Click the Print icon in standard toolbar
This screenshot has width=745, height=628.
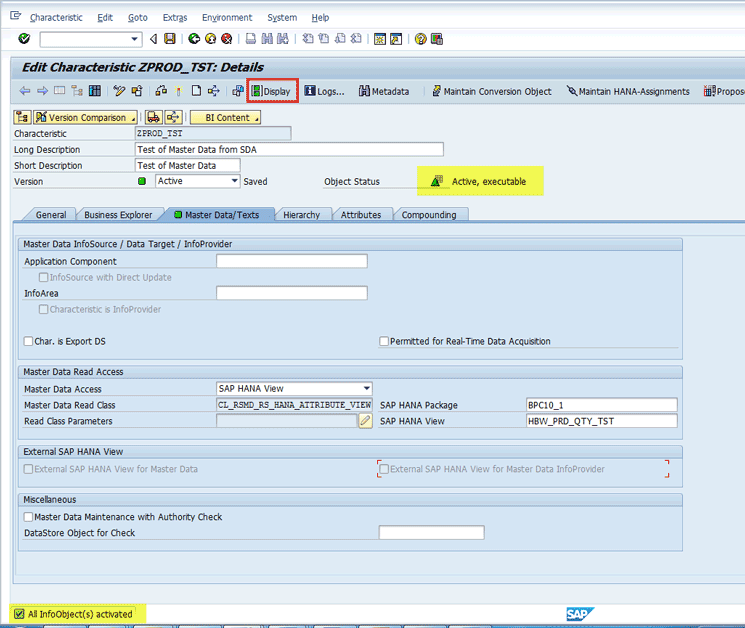coord(251,39)
